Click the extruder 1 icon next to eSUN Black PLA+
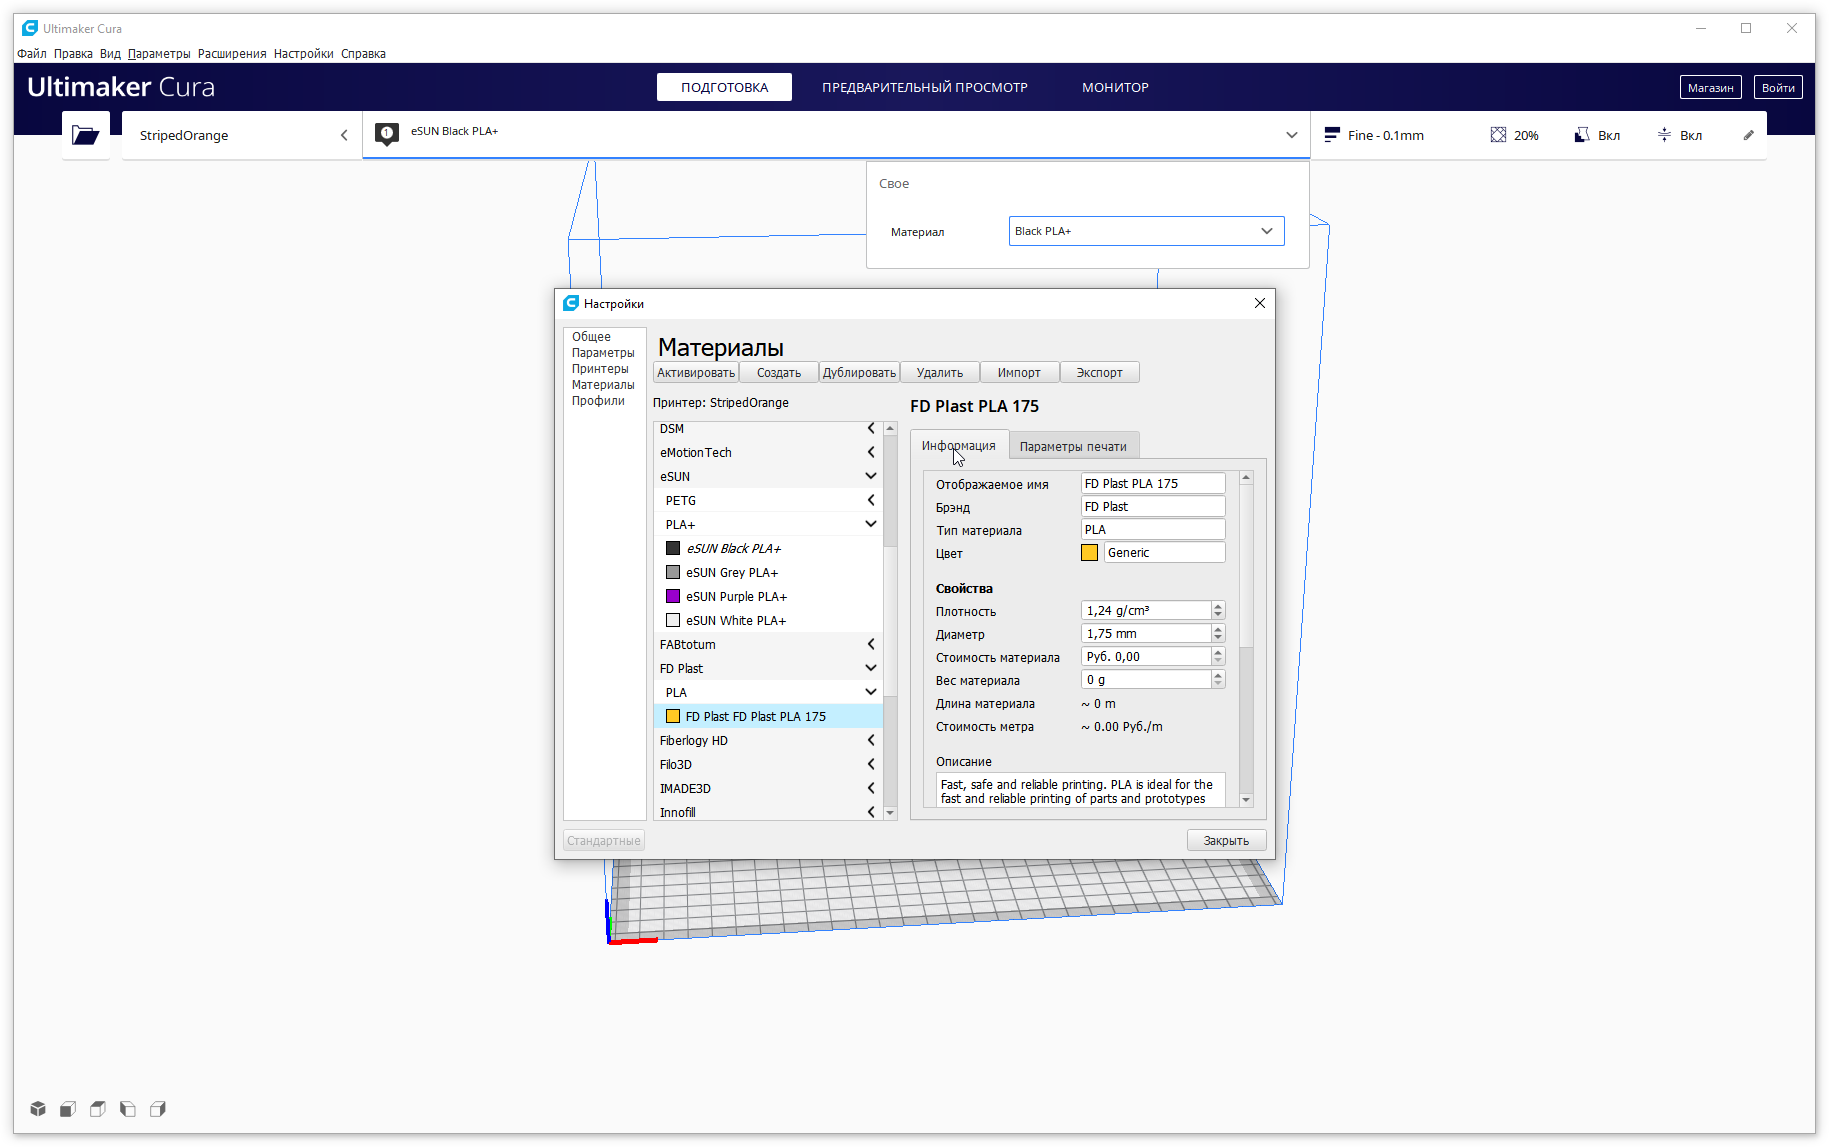1829x1147 pixels. click(387, 134)
